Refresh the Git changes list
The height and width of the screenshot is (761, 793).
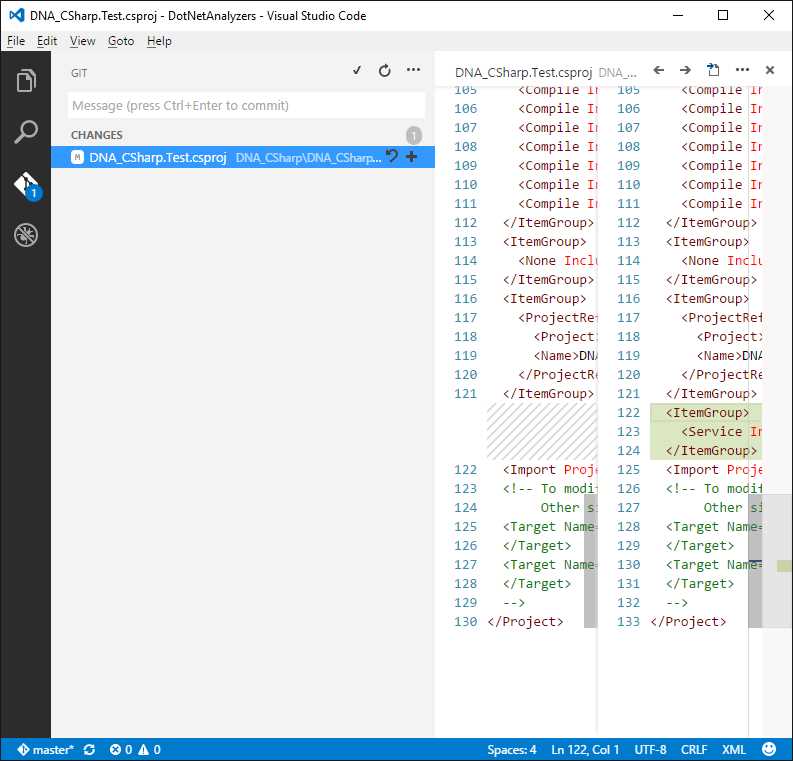[x=385, y=70]
